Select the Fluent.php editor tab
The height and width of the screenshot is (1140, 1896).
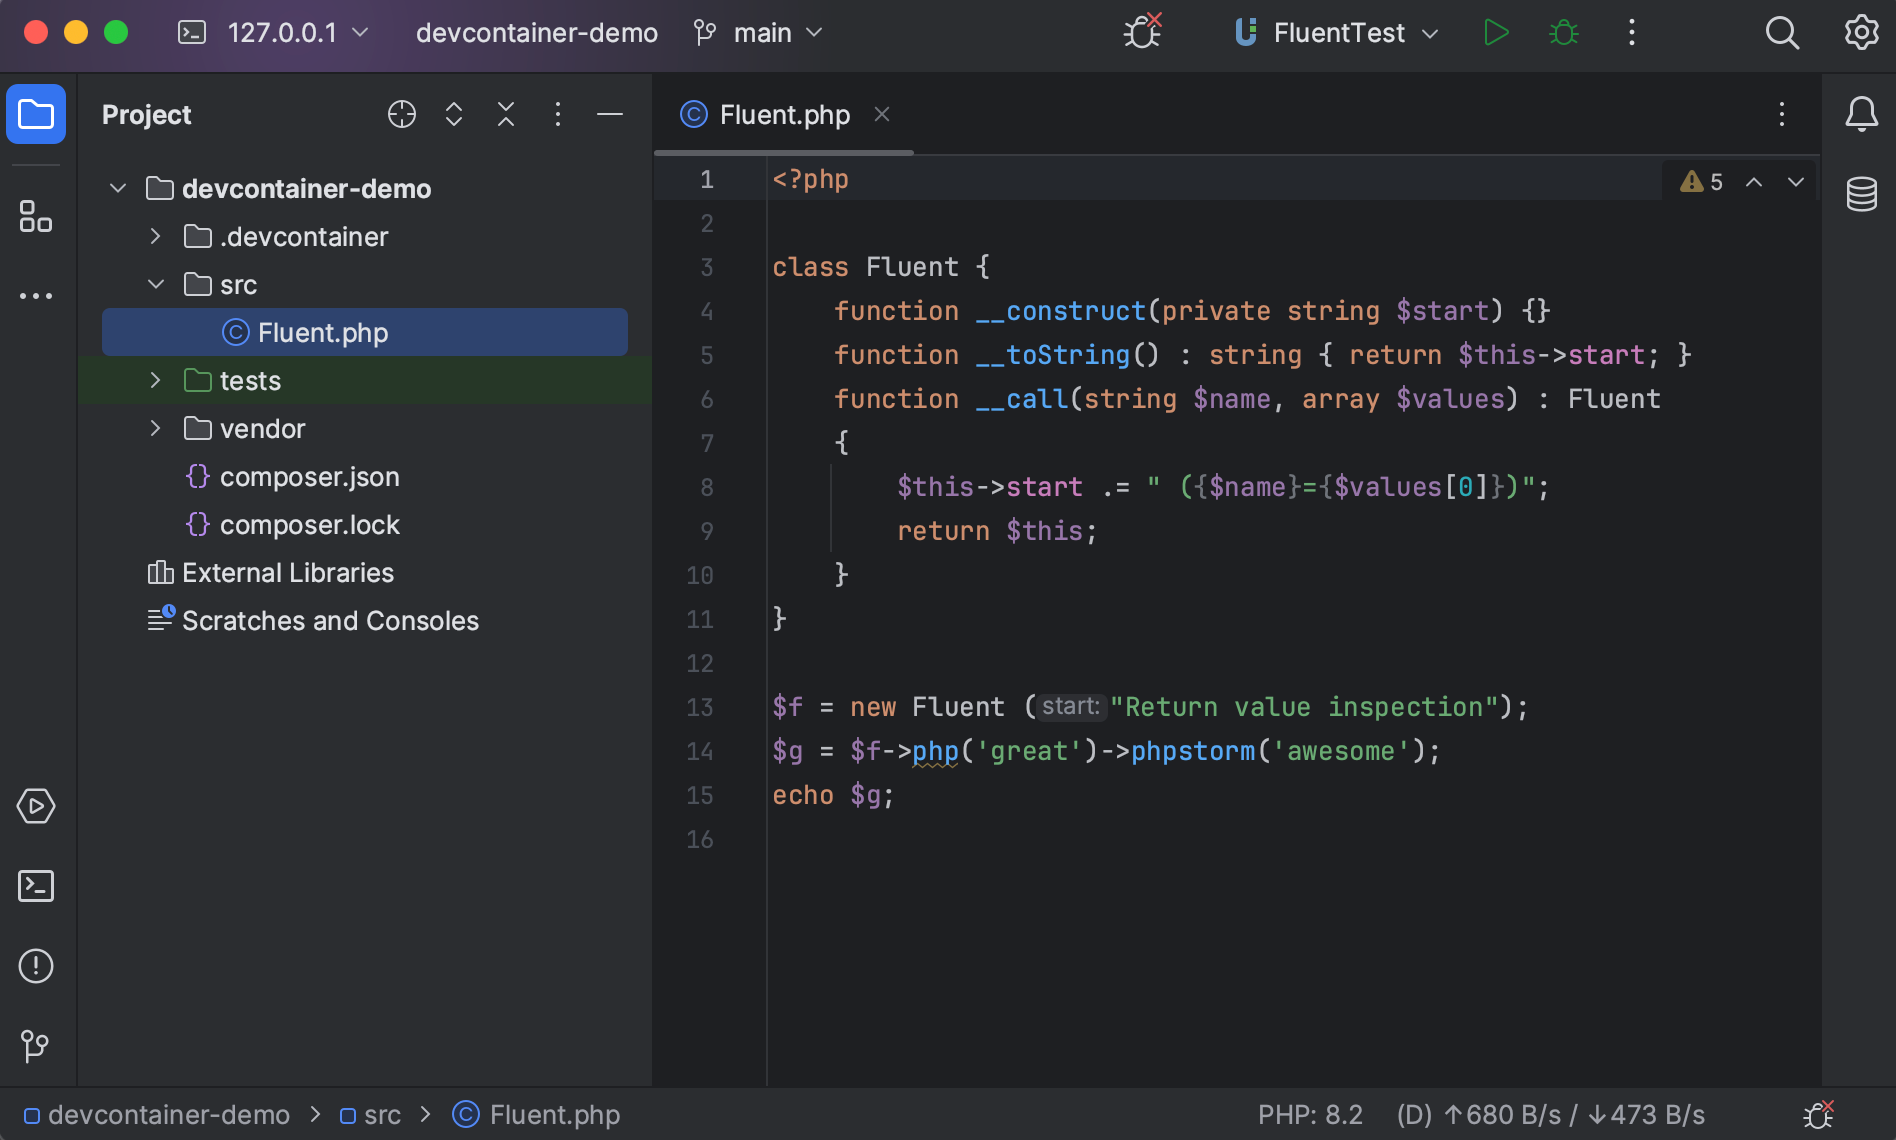(783, 114)
